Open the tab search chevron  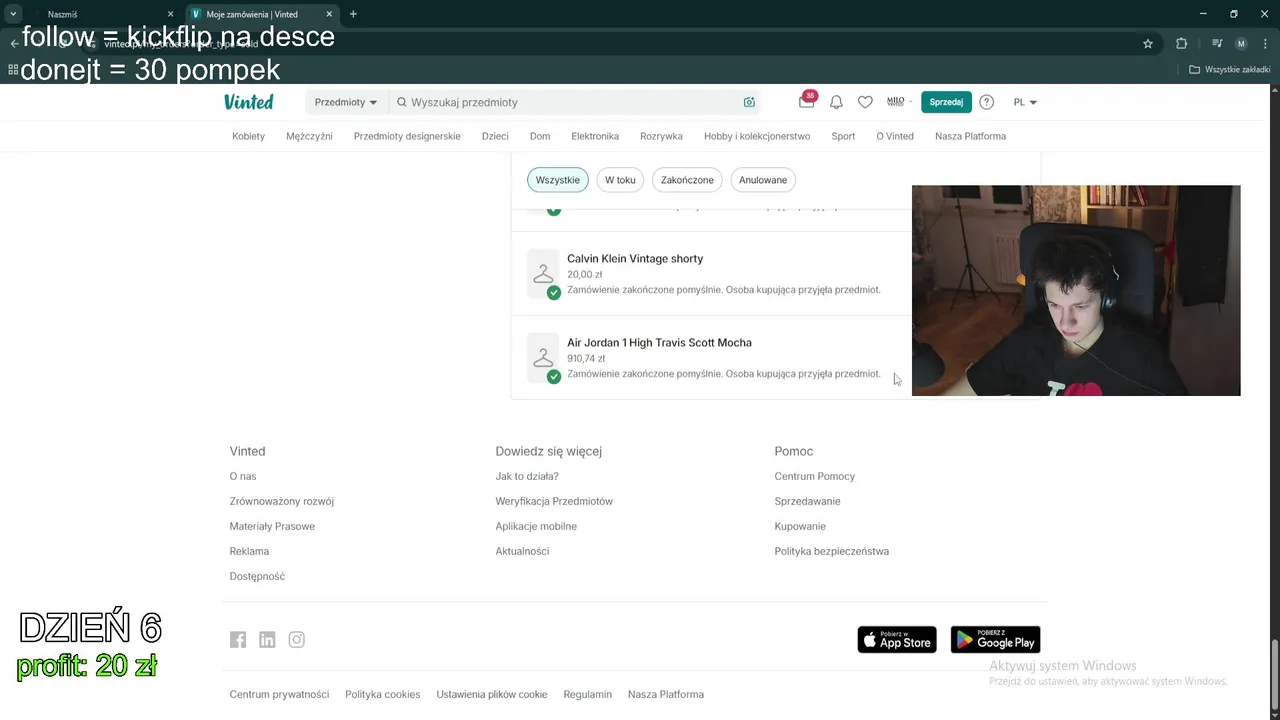[13, 14]
